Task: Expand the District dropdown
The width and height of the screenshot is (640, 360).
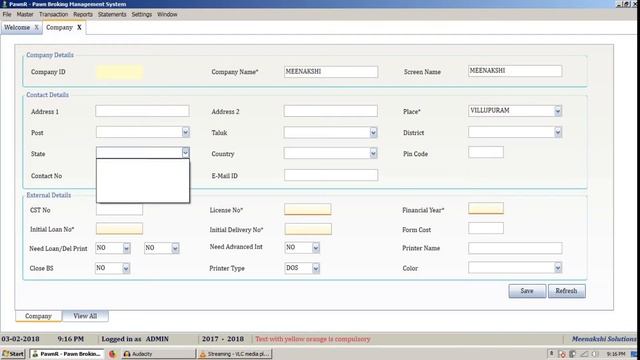Action: click(558, 132)
